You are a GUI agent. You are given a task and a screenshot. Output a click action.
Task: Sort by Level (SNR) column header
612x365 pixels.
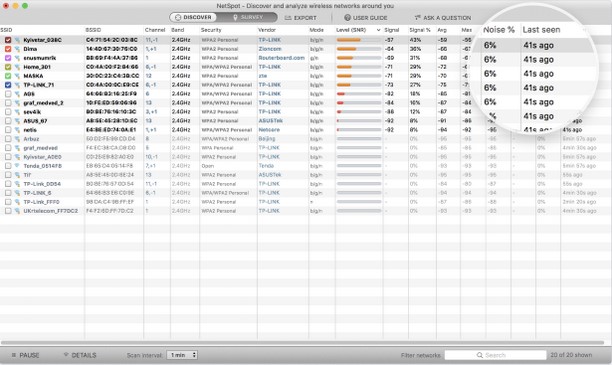(350, 30)
